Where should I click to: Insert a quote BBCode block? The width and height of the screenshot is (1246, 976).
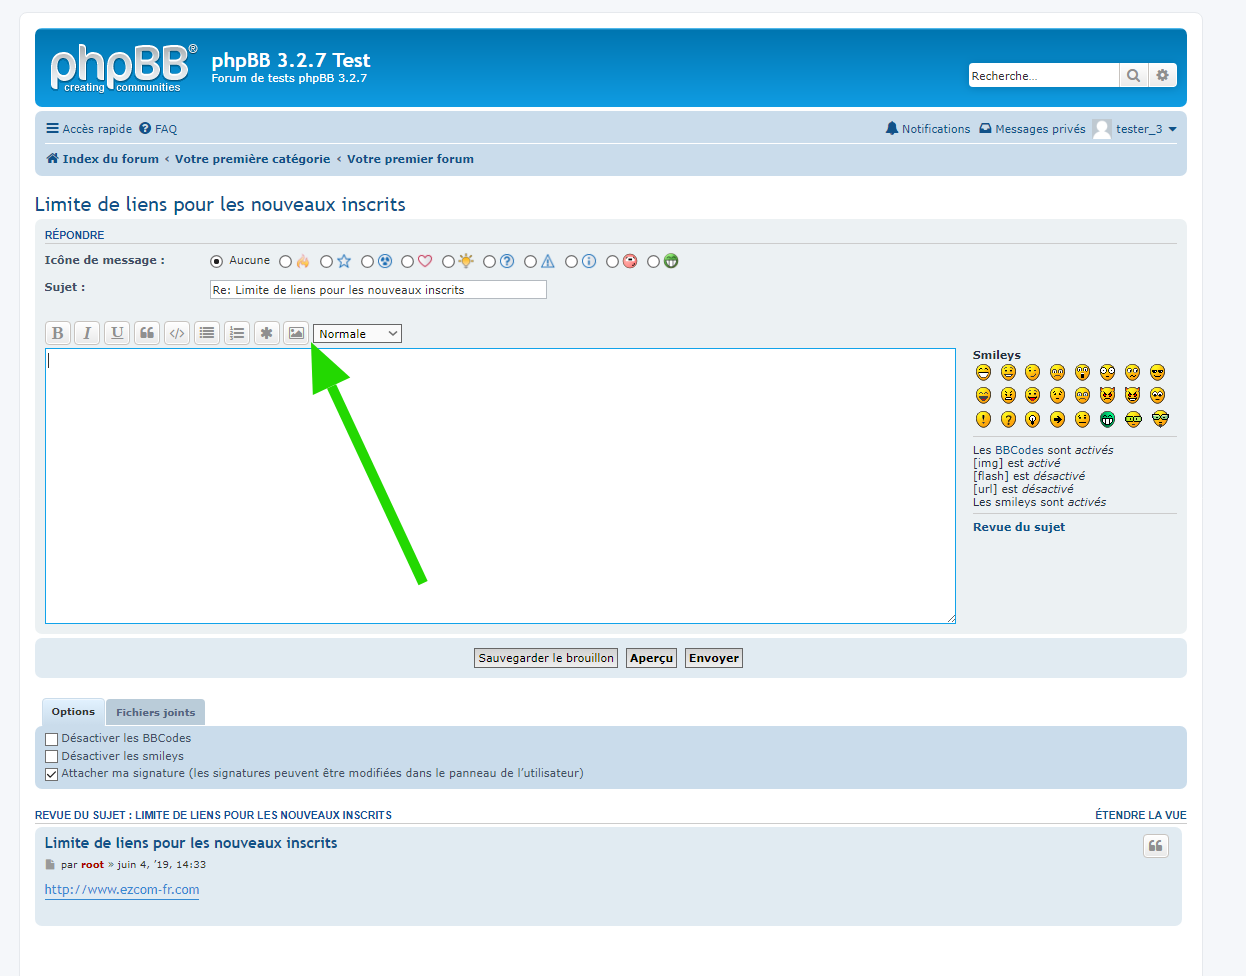pyautogui.click(x=147, y=333)
